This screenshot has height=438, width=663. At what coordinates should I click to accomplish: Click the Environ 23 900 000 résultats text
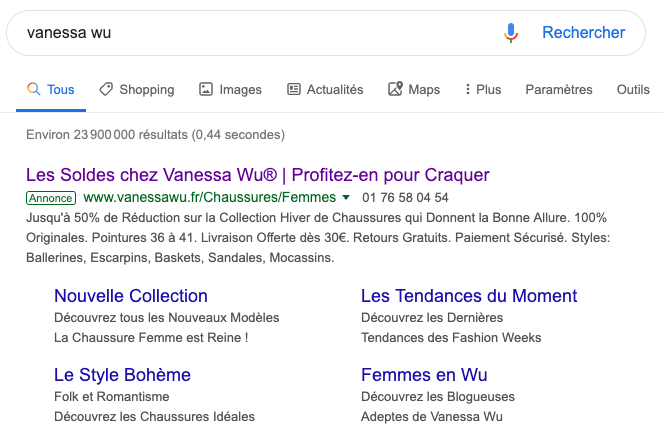(x=156, y=134)
